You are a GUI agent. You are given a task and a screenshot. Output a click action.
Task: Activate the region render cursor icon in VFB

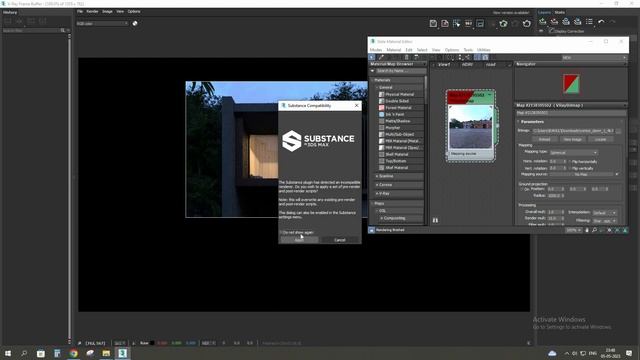click(x=456, y=24)
